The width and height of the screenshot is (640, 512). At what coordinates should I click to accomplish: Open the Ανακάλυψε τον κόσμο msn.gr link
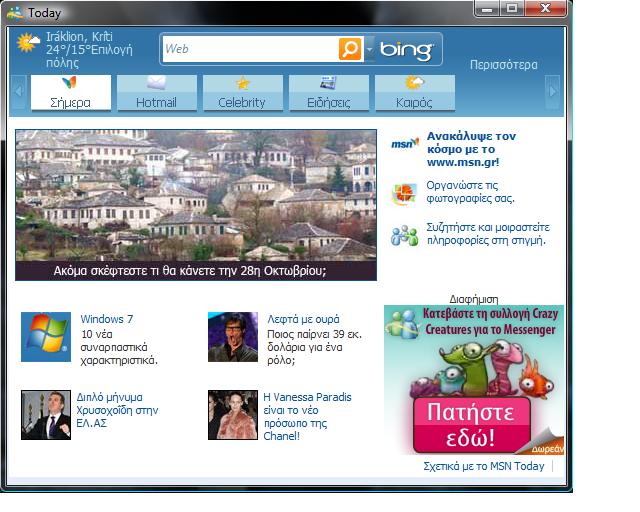click(471, 149)
